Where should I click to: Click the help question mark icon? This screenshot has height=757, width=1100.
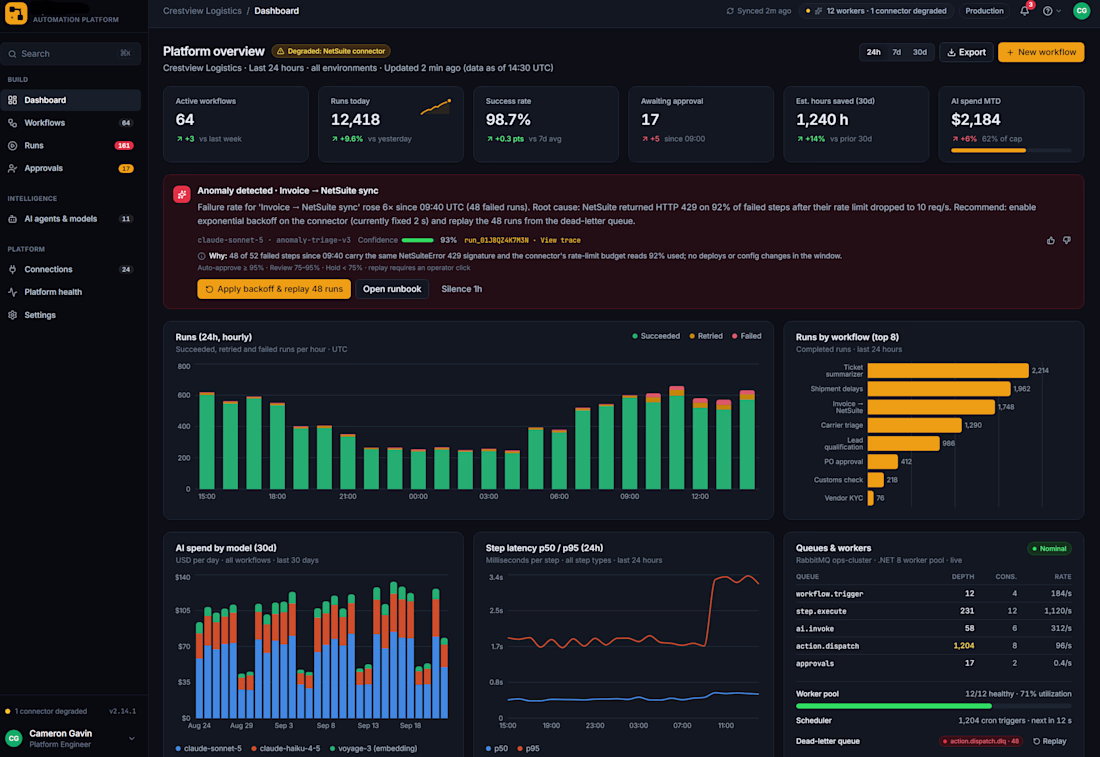[1047, 11]
